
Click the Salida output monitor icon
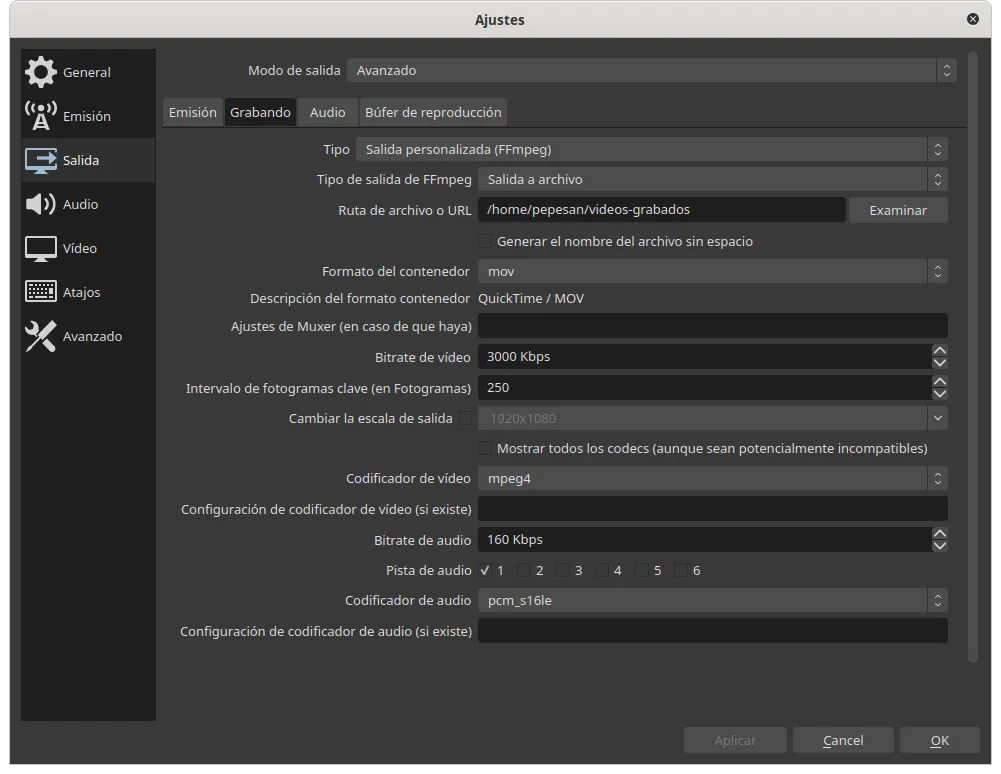click(41, 160)
